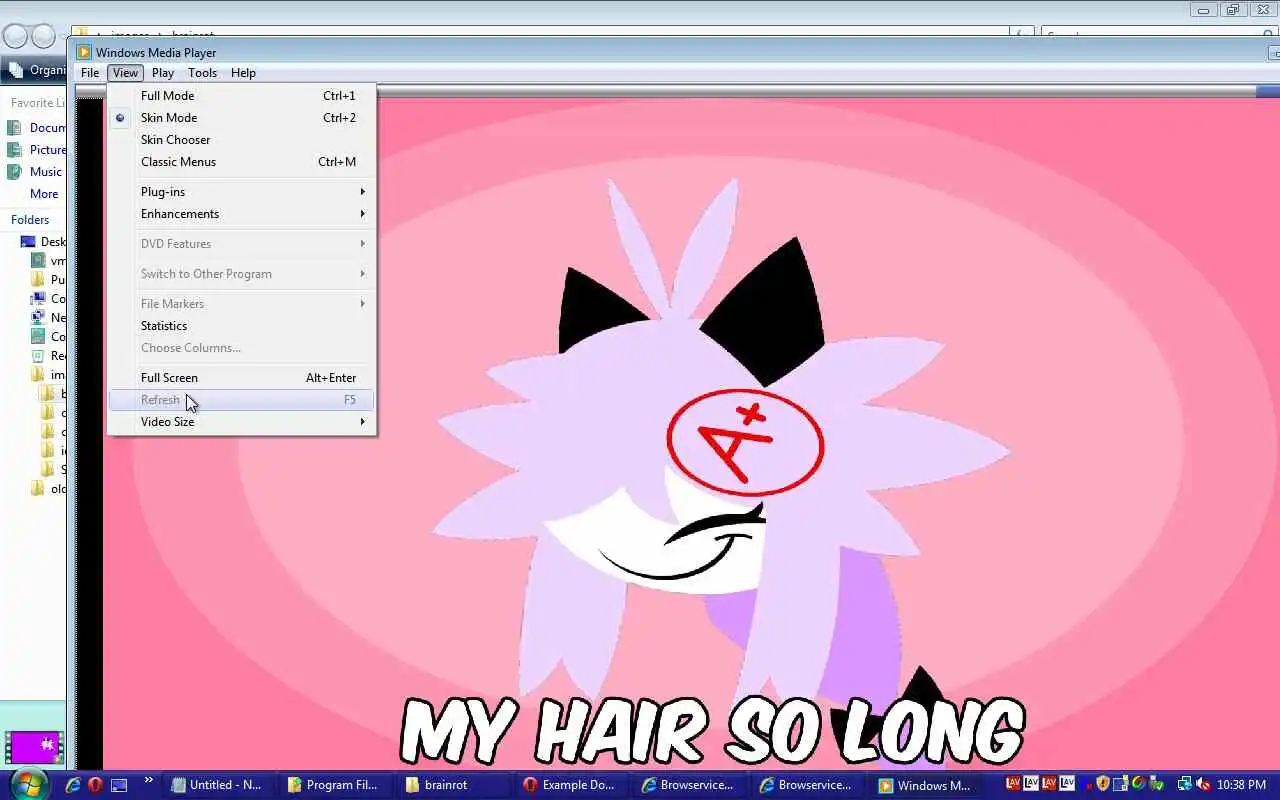Open Pictures favorite link
Image resolution: width=1280 pixels, height=800 pixels.
point(37,150)
